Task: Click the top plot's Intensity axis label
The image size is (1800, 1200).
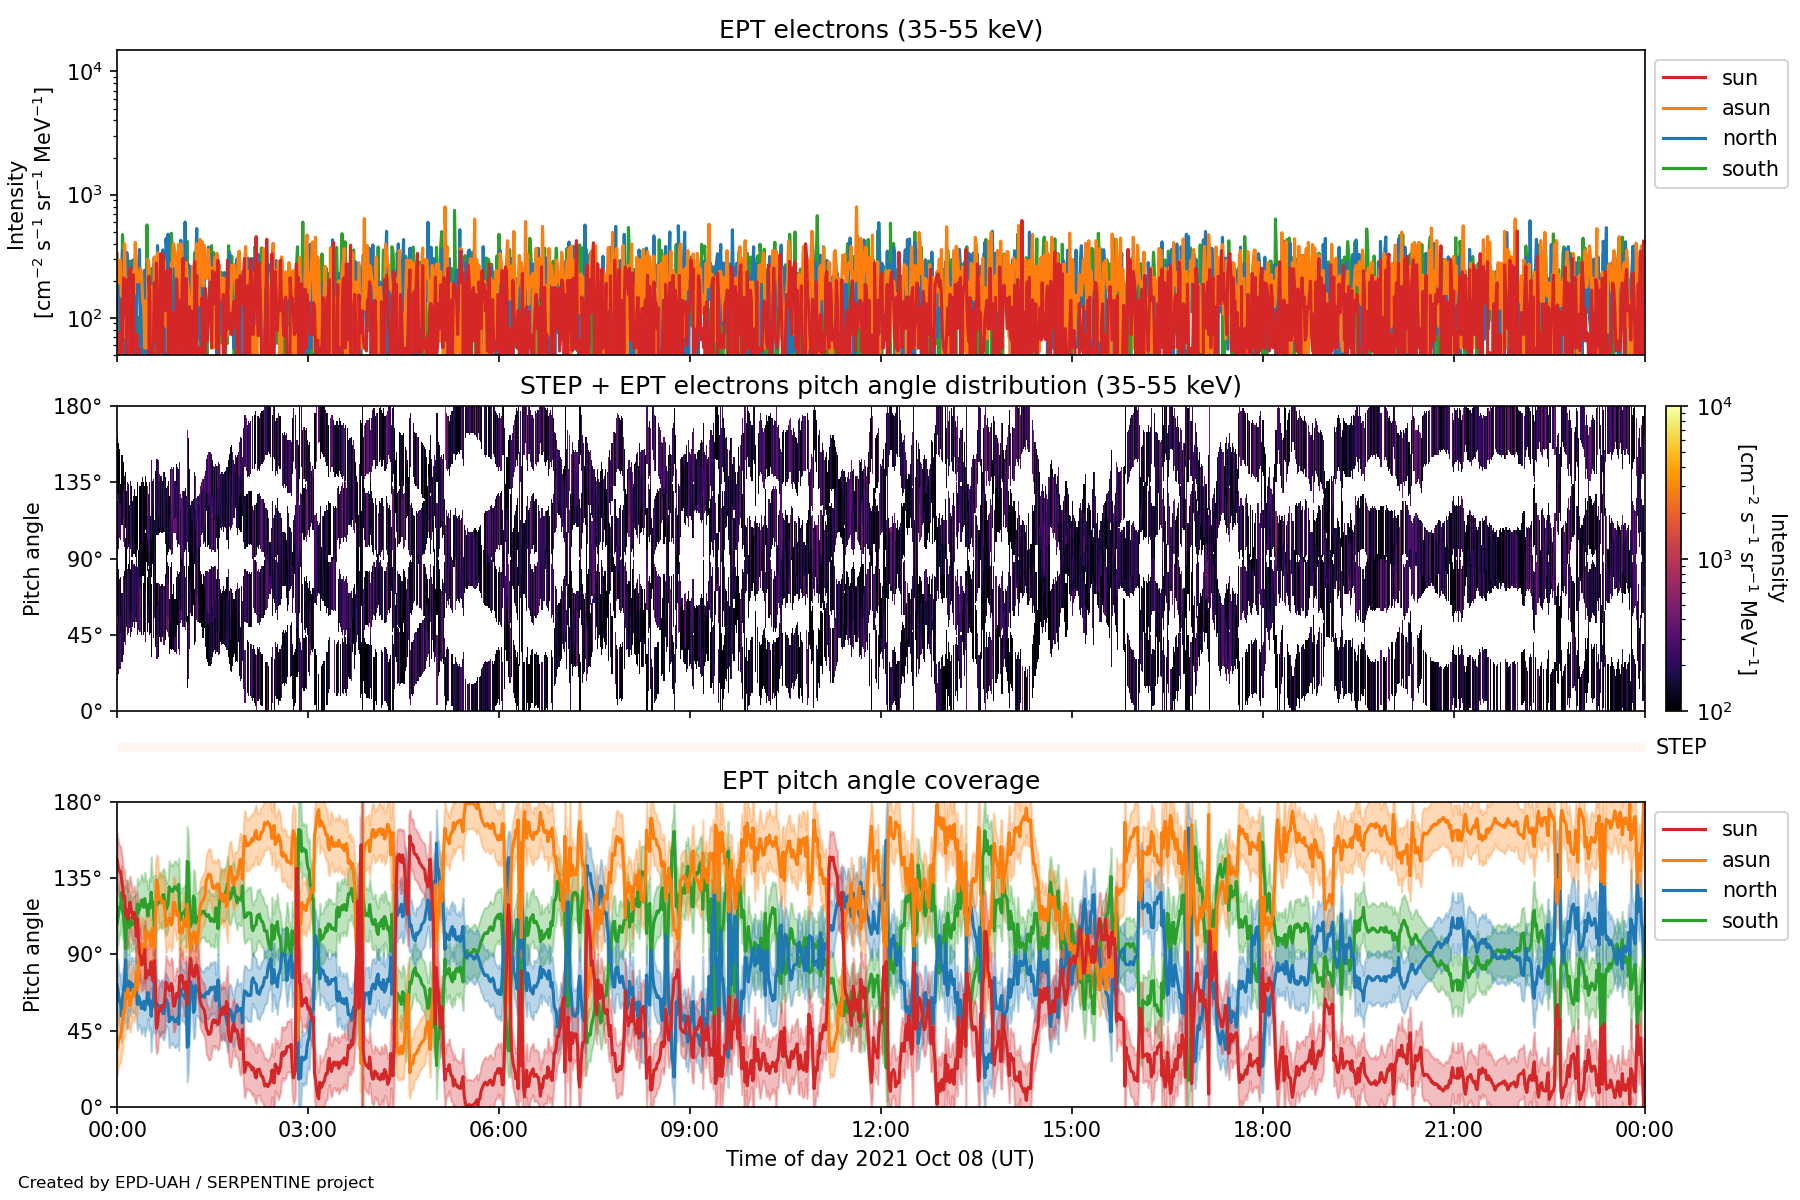Action: point(30,203)
